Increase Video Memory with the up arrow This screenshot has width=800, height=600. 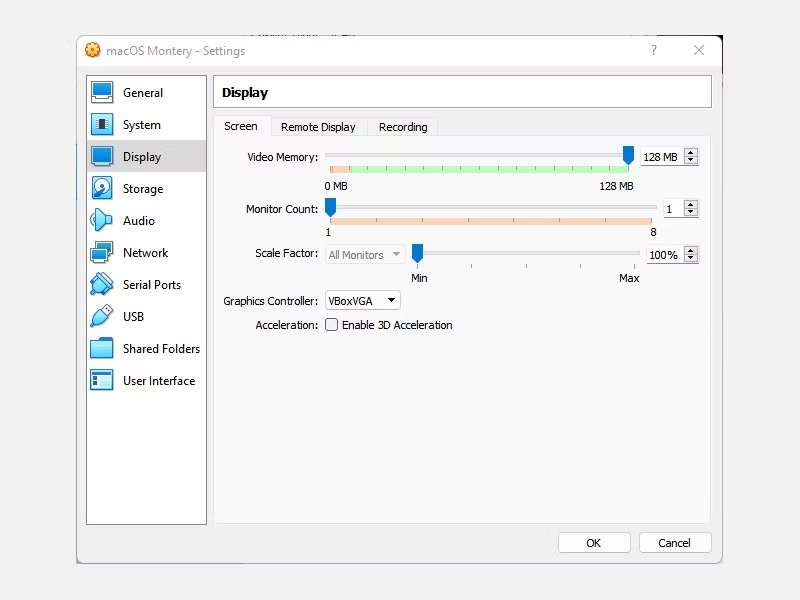[x=691, y=153]
